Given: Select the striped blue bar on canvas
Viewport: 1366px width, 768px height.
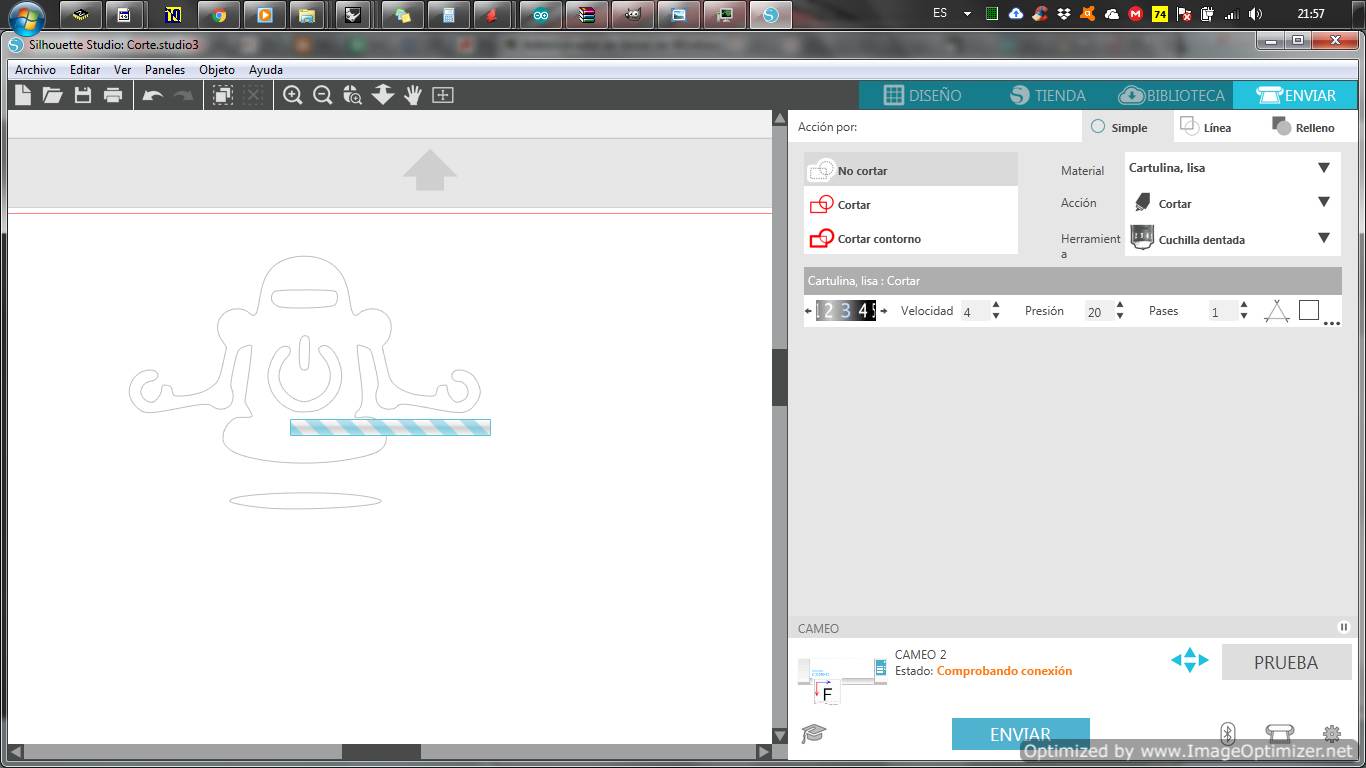Looking at the screenshot, I should [390, 427].
